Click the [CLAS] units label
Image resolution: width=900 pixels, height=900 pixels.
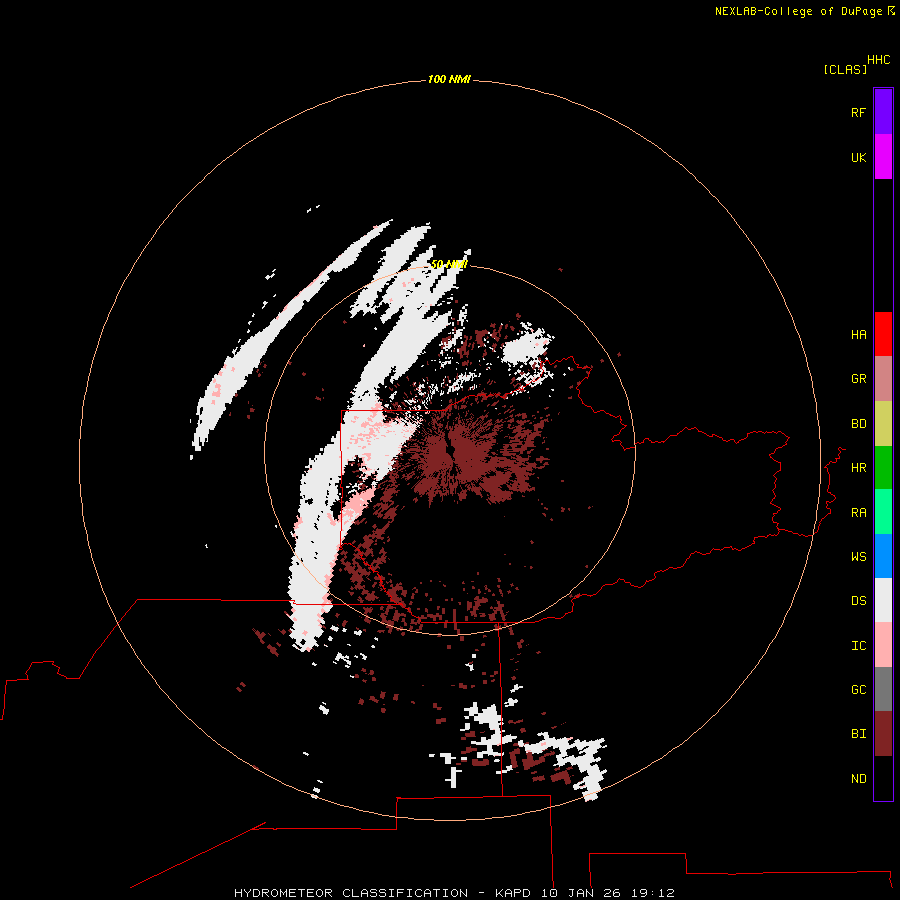[x=845, y=69]
